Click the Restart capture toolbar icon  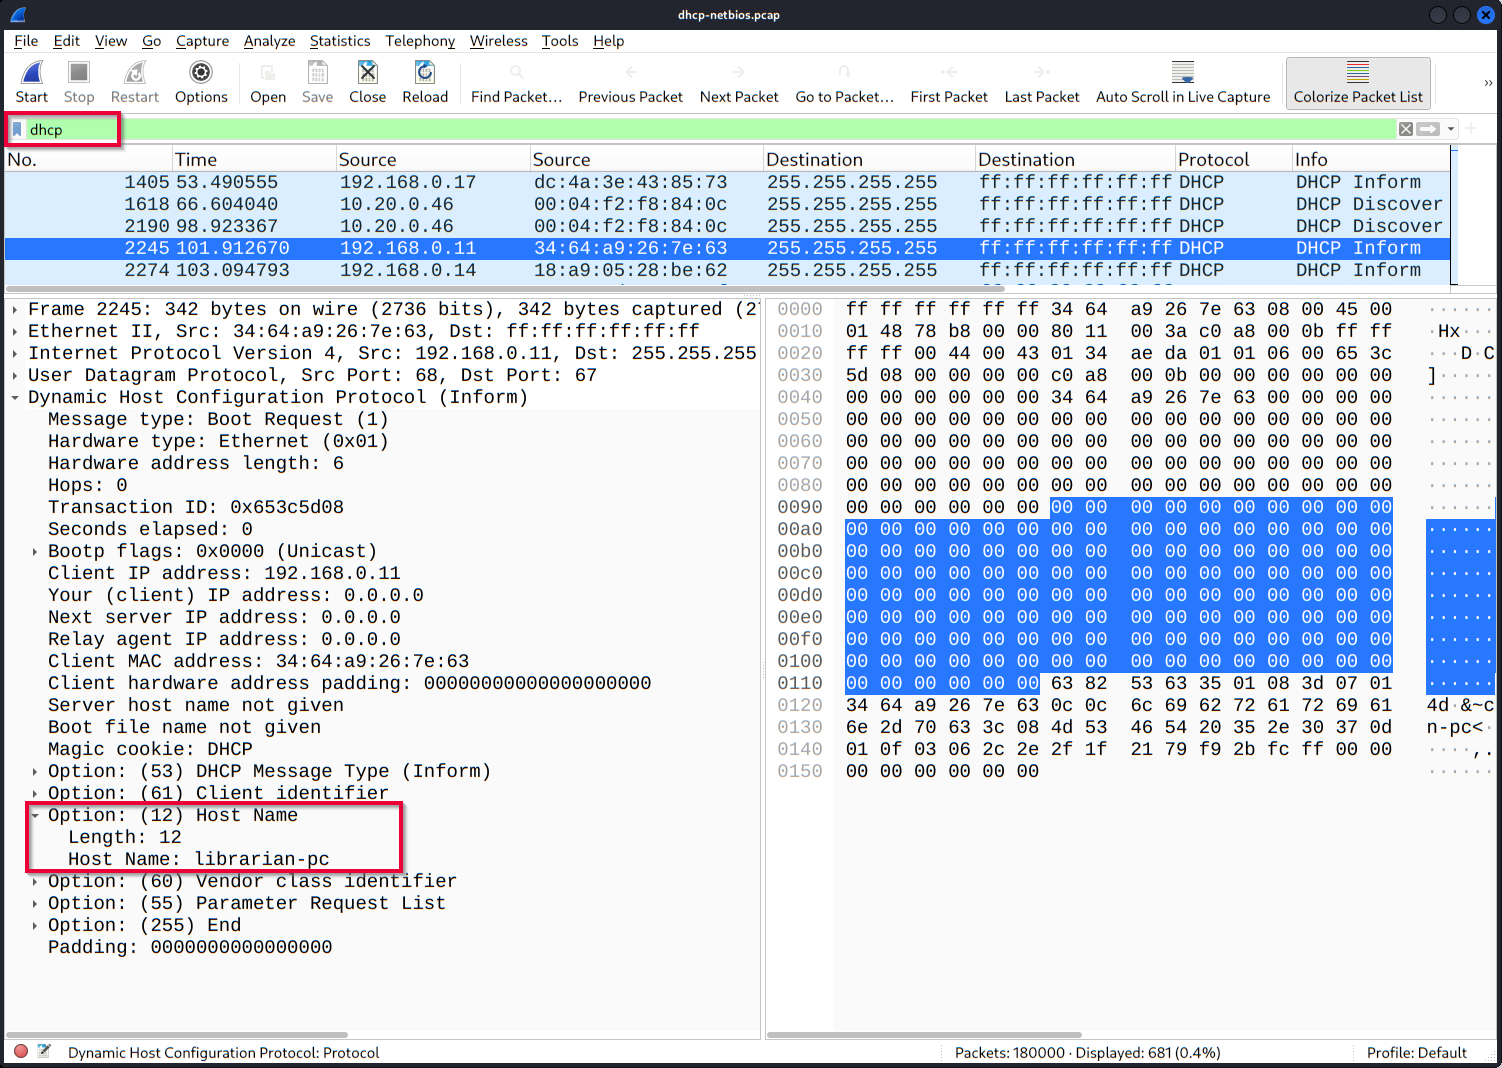(135, 82)
